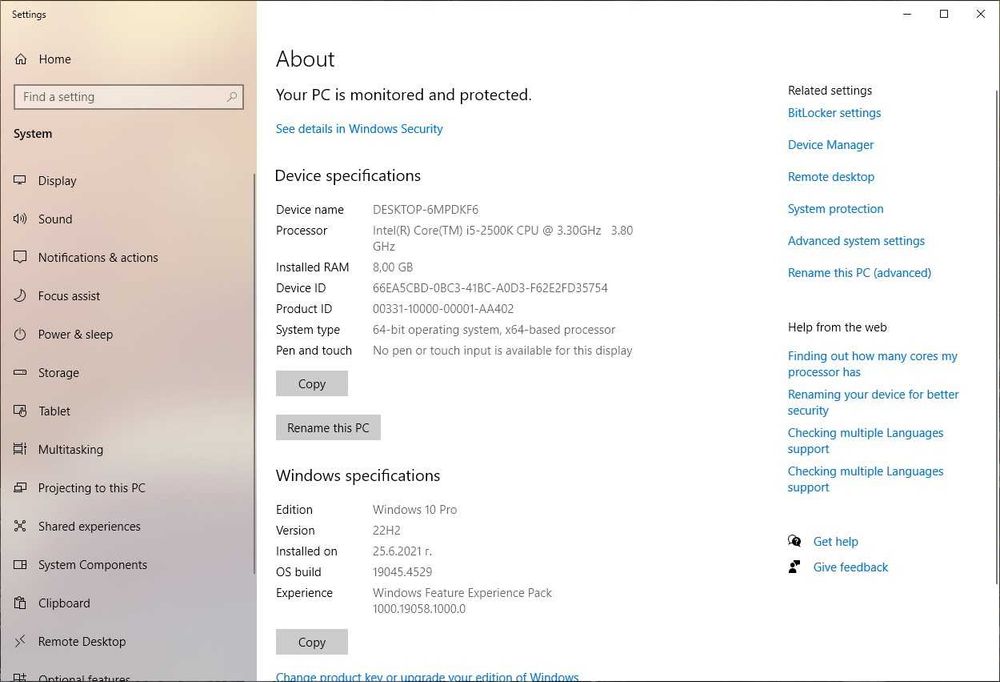Click the Remote Desktop icon
1000x682 pixels.
coord(20,641)
